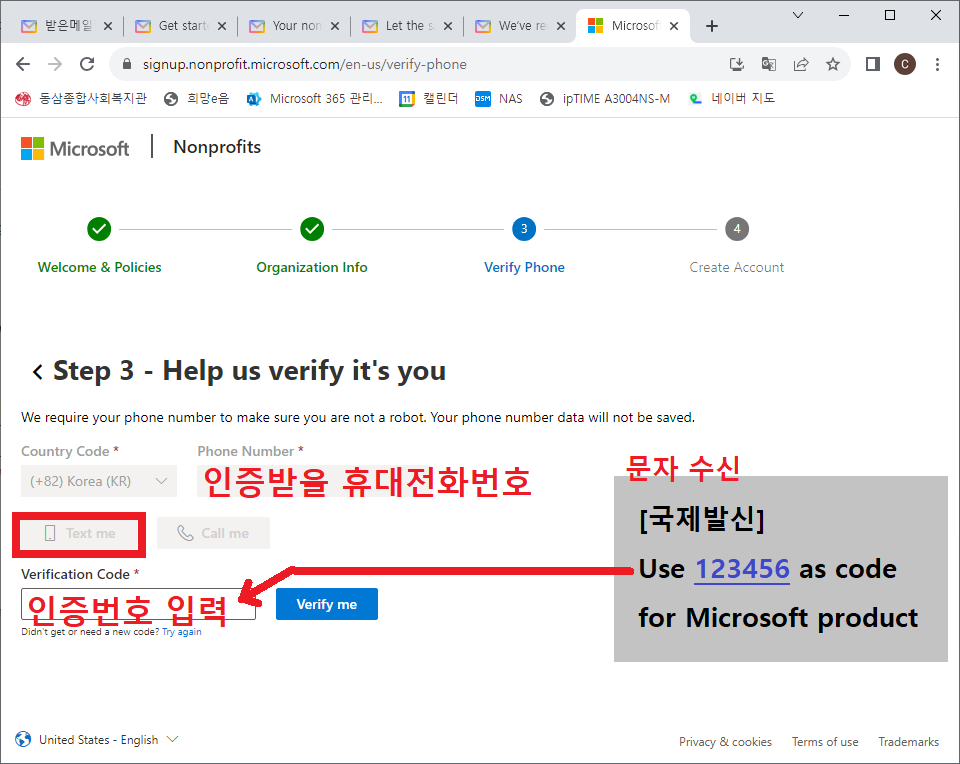Open Terms of use link
The height and width of the screenshot is (764, 960).
825,742
